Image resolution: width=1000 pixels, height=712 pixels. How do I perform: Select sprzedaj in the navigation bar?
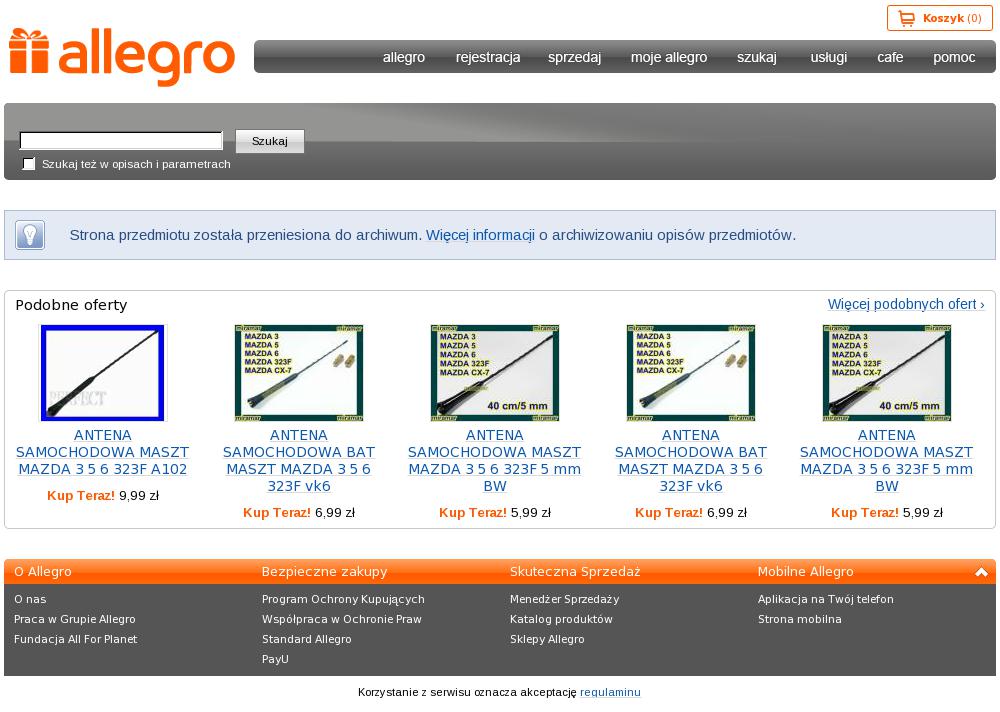click(x=574, y=57)
